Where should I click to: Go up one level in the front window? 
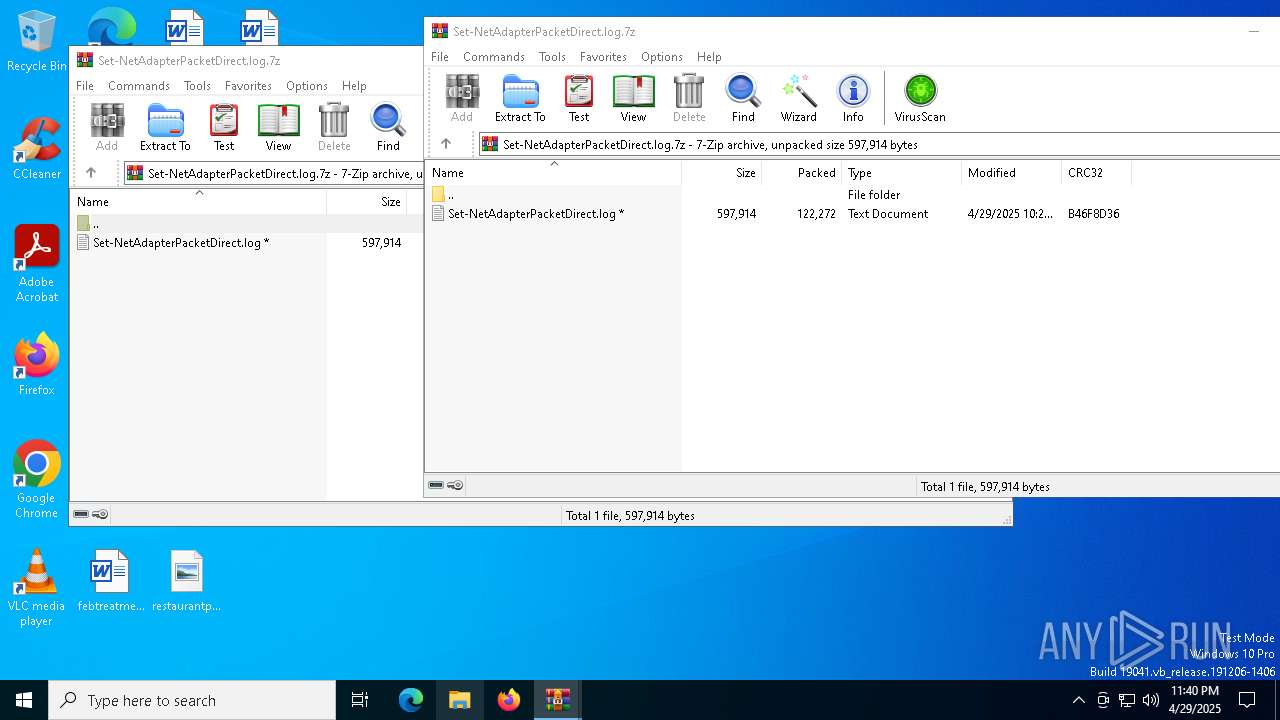point(446,144)
